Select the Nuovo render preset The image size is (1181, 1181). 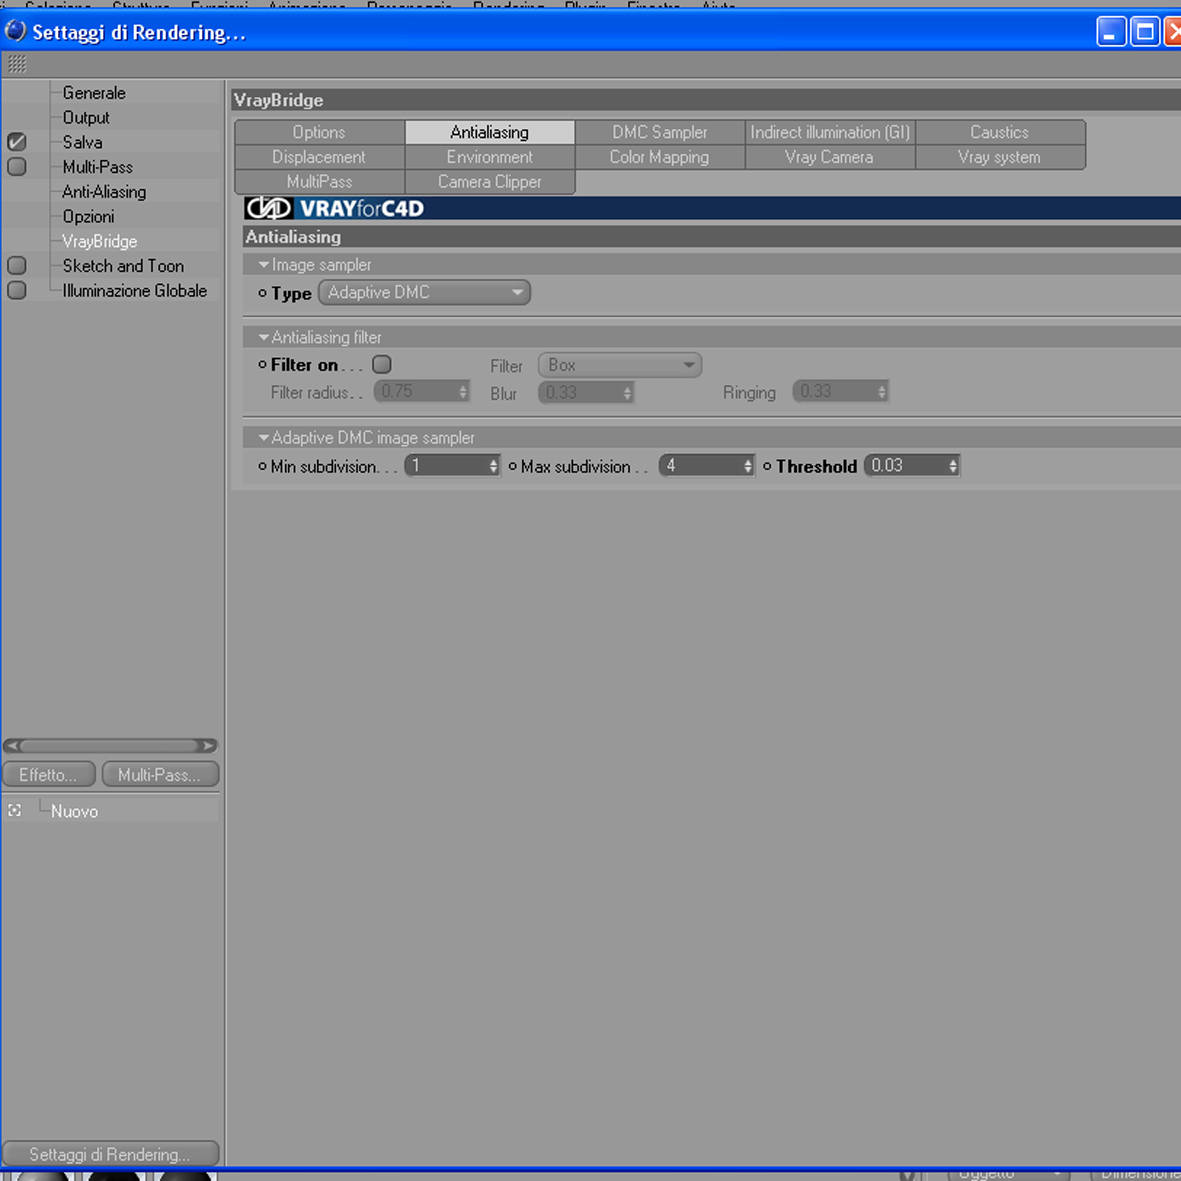(x=75, y=811)
